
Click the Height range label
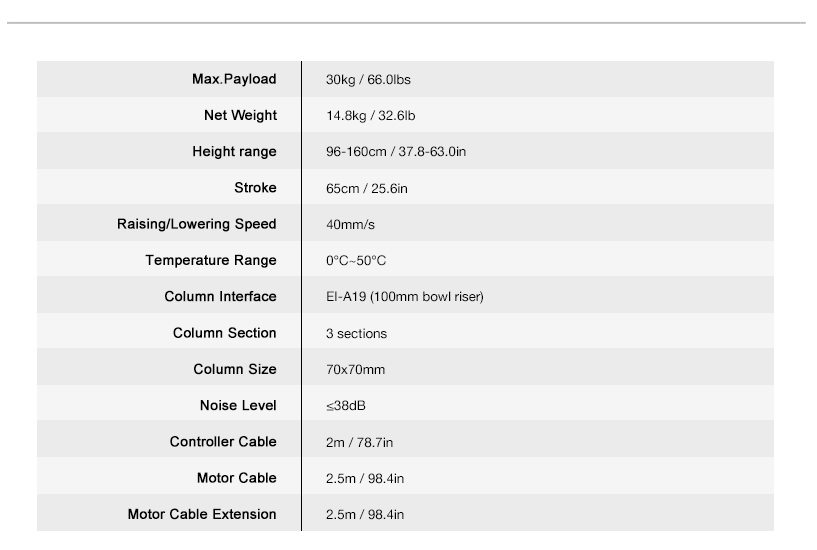tap(234, 152)
